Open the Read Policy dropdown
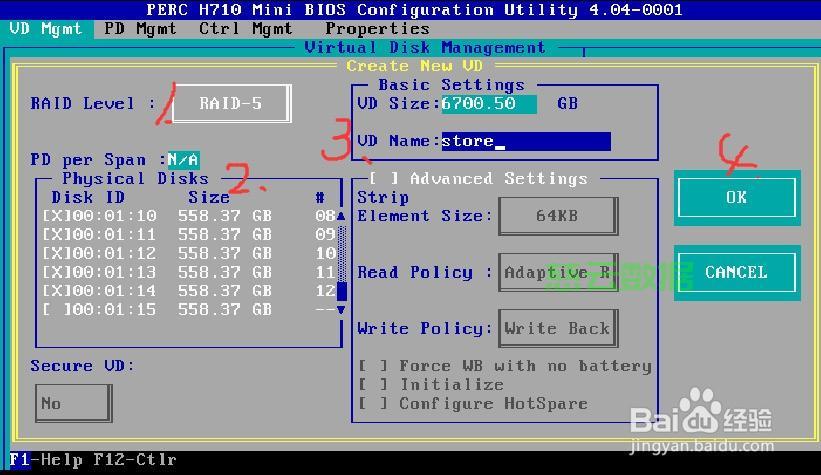821x475 pixels. 555,273
